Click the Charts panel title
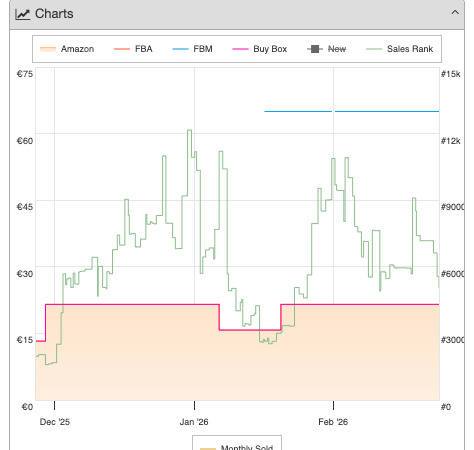474x450 pixels. coord(54,14)
